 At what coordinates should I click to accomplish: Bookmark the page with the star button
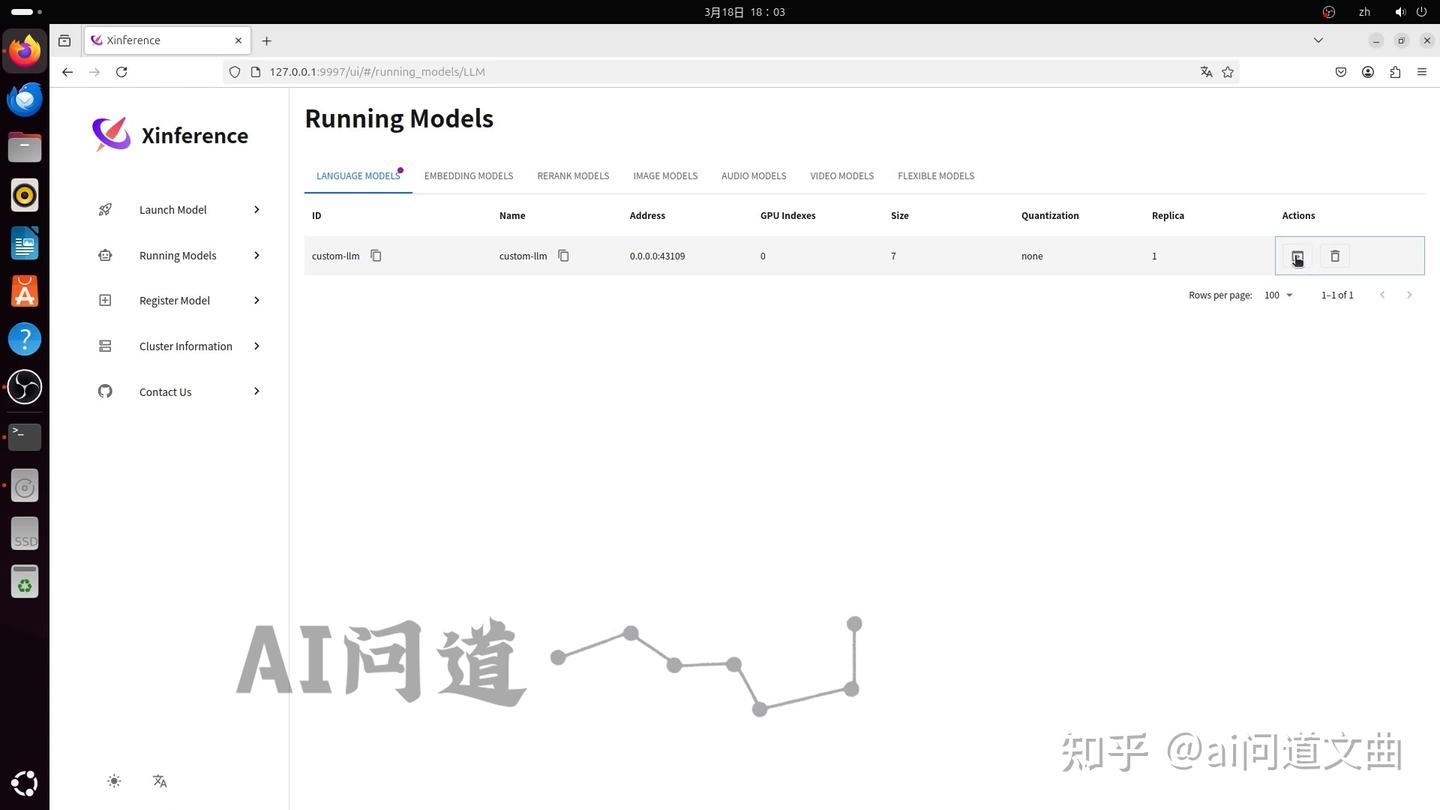pyautogui.click(x=1228, y=71)
